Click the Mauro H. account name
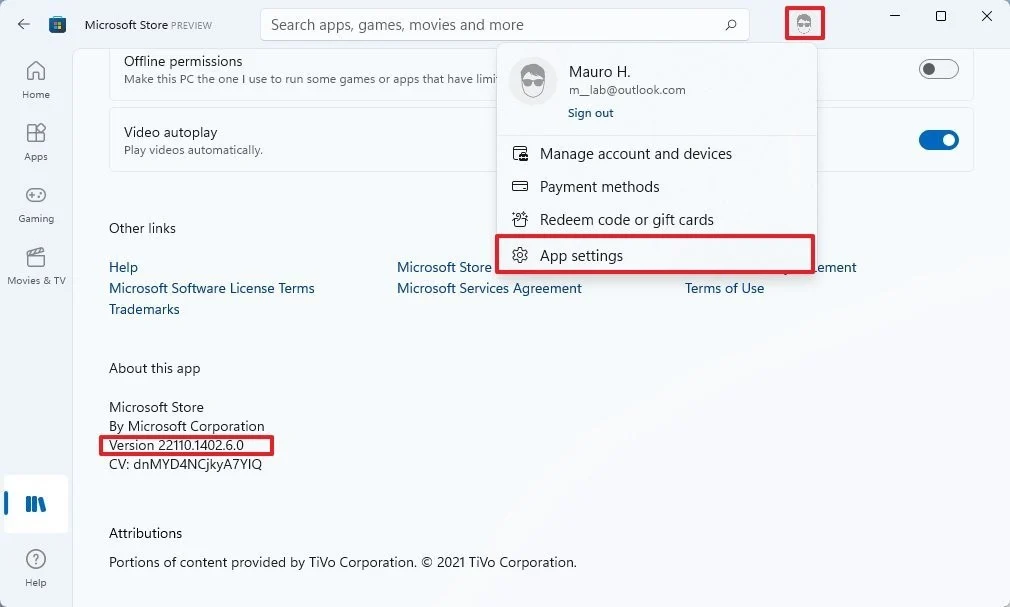1010x607 pixels. pos(599,72)
